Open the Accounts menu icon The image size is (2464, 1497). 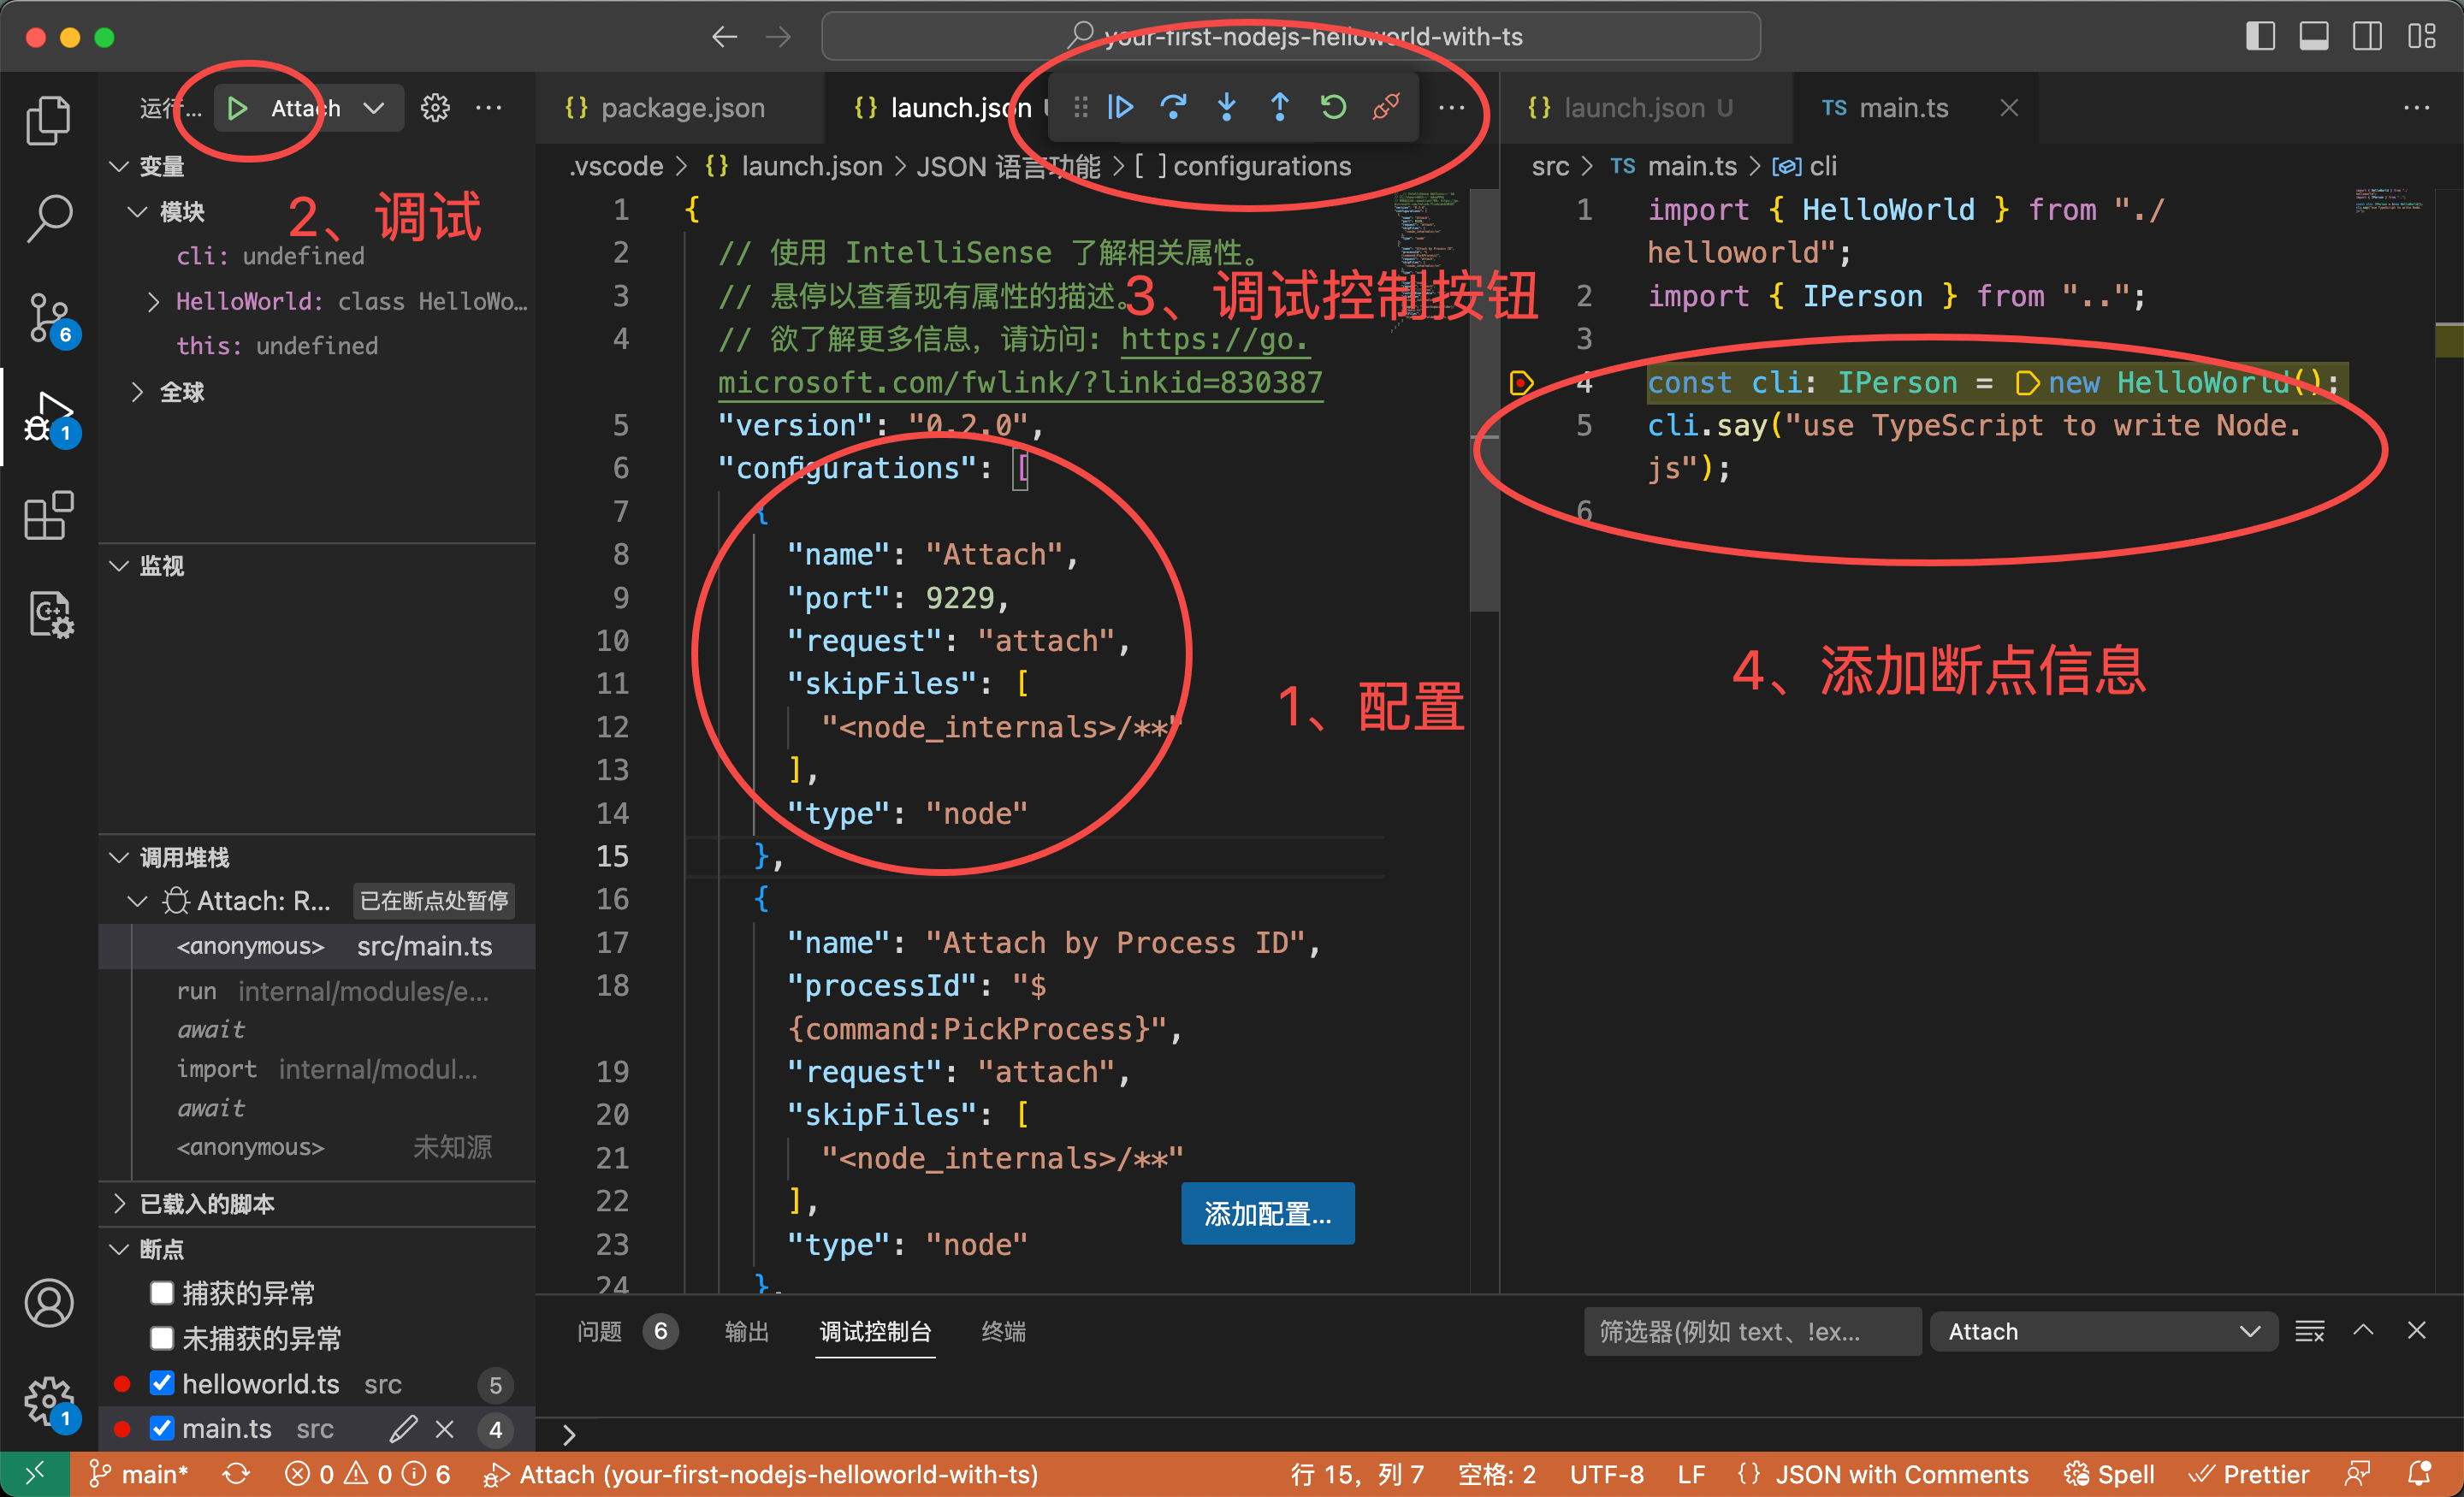click(48, 1303)
